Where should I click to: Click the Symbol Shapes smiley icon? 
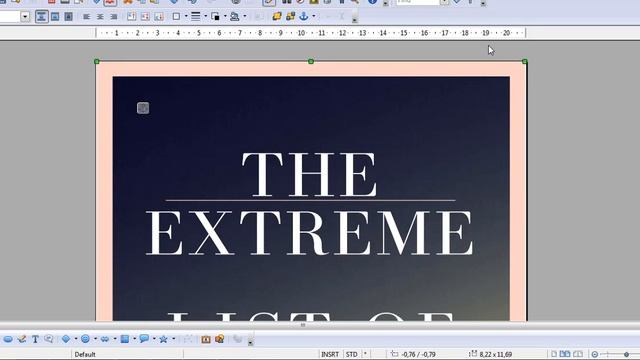click(x=85, y=339)
